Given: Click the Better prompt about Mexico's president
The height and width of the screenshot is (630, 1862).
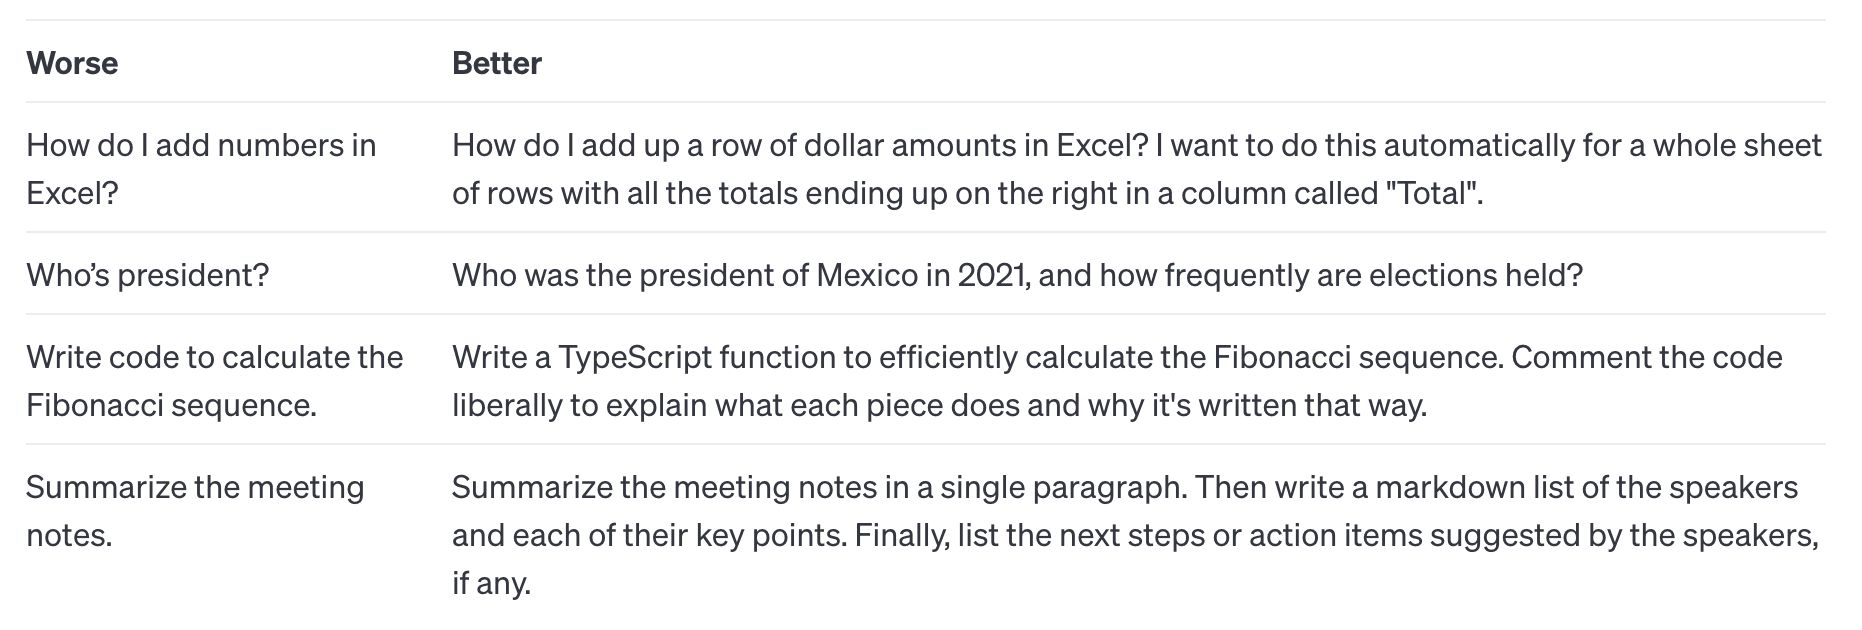Looking at the screenshot, I should (1017, 275).
